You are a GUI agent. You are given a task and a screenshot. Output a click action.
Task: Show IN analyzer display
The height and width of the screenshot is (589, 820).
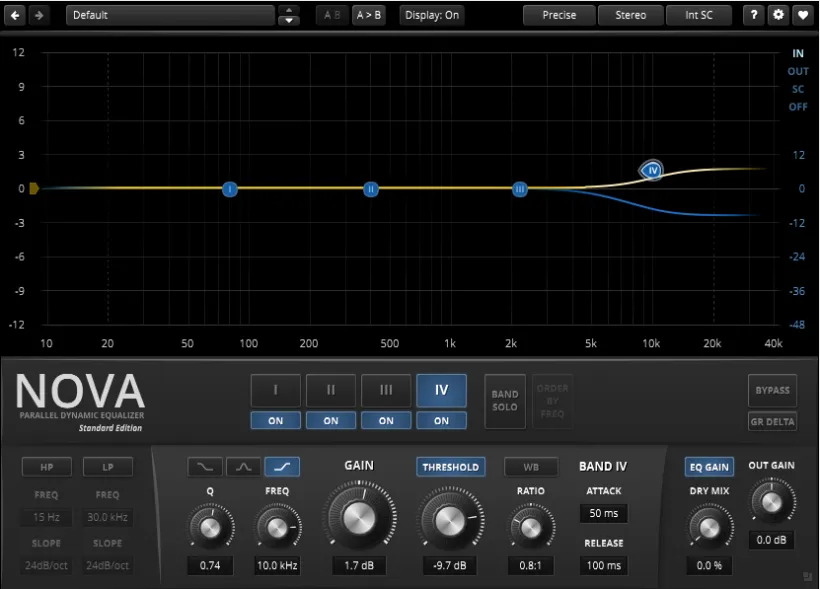[x=798, y=53]
